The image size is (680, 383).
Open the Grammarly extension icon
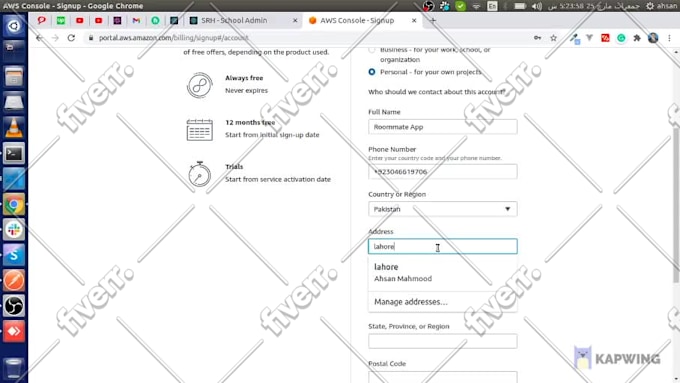(x=621, y=38)
